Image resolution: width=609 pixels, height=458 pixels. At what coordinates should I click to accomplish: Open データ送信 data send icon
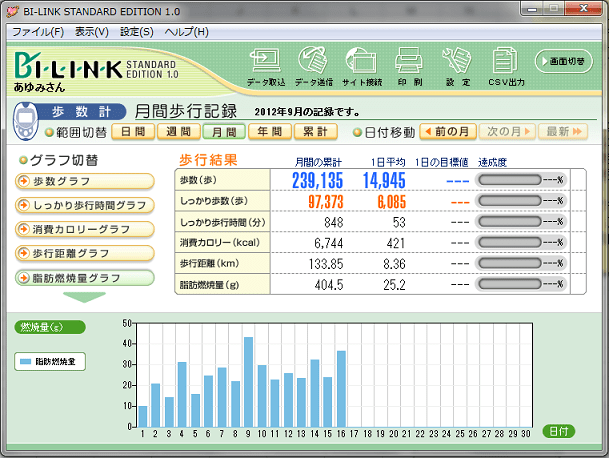tap(313, 66)
